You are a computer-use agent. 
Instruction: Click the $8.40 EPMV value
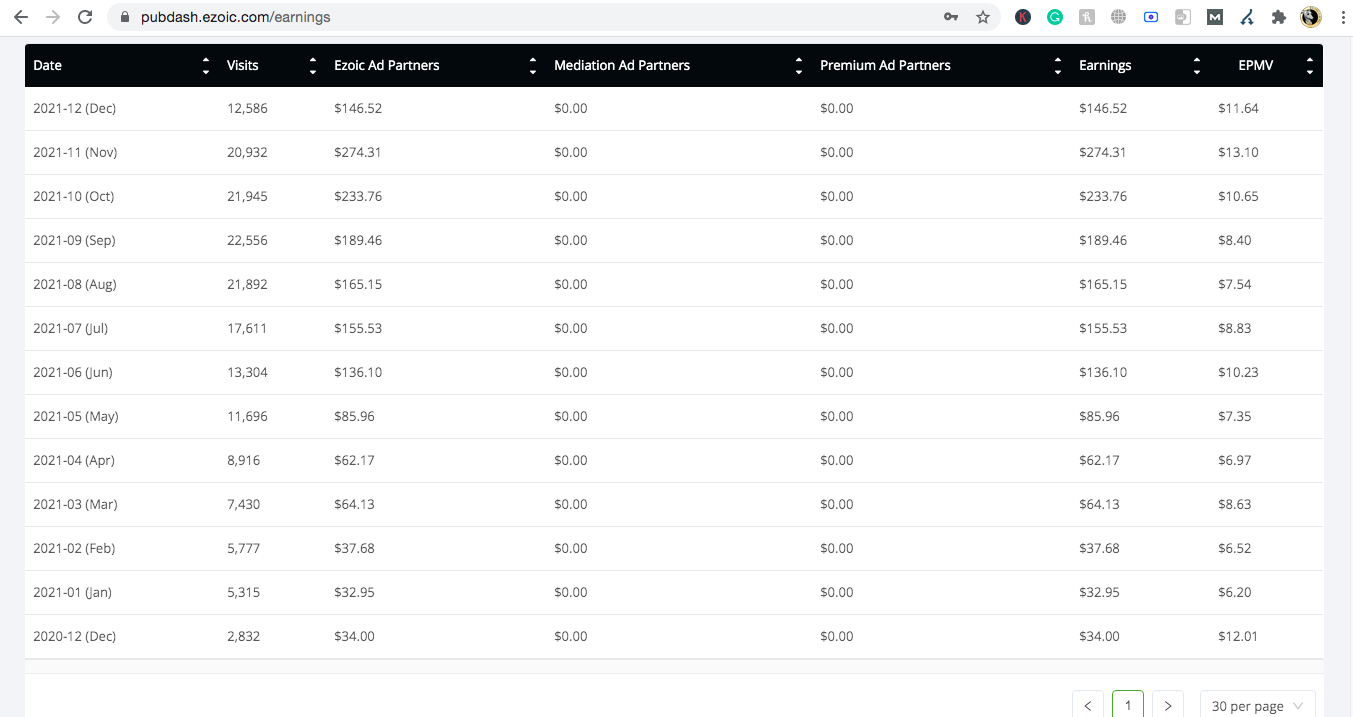coord(1234,240)
